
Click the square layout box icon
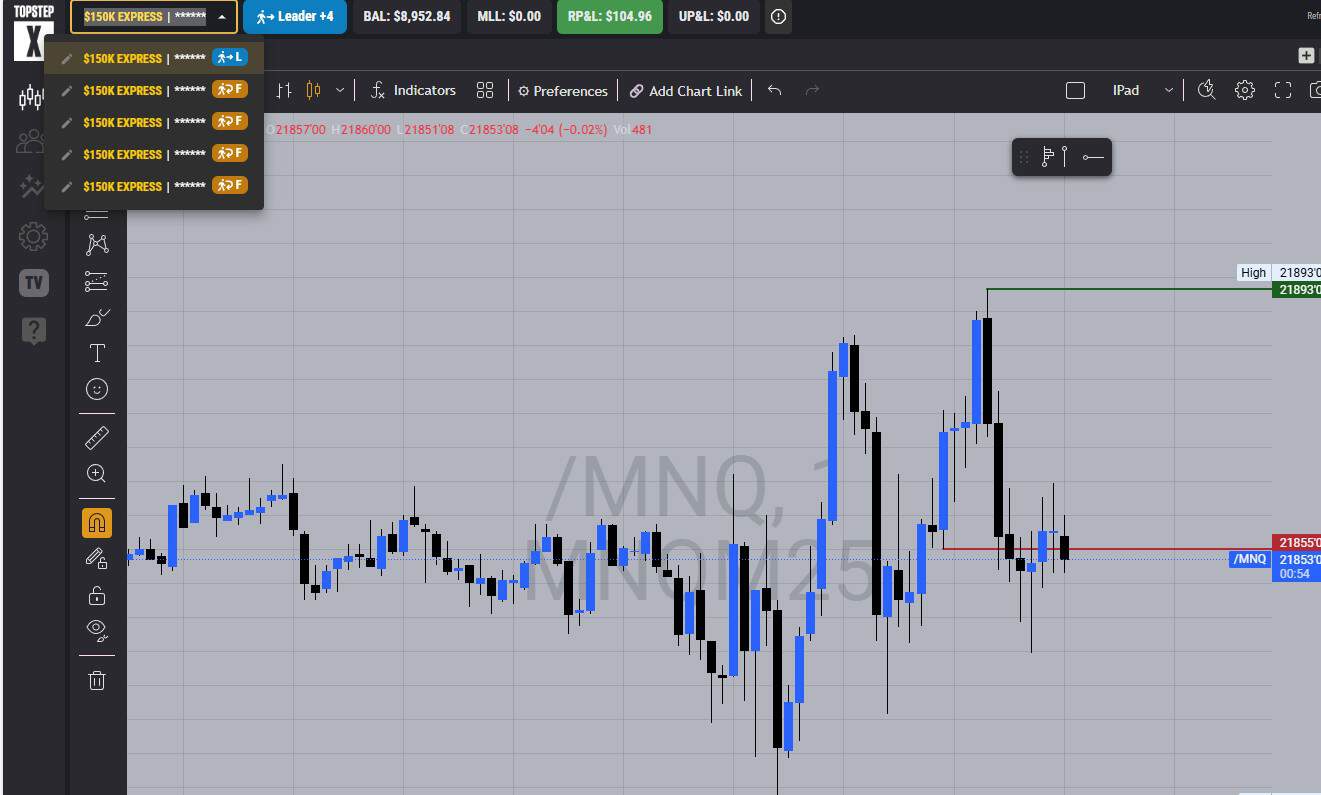pyautogui.click(x=1076, y=91)
